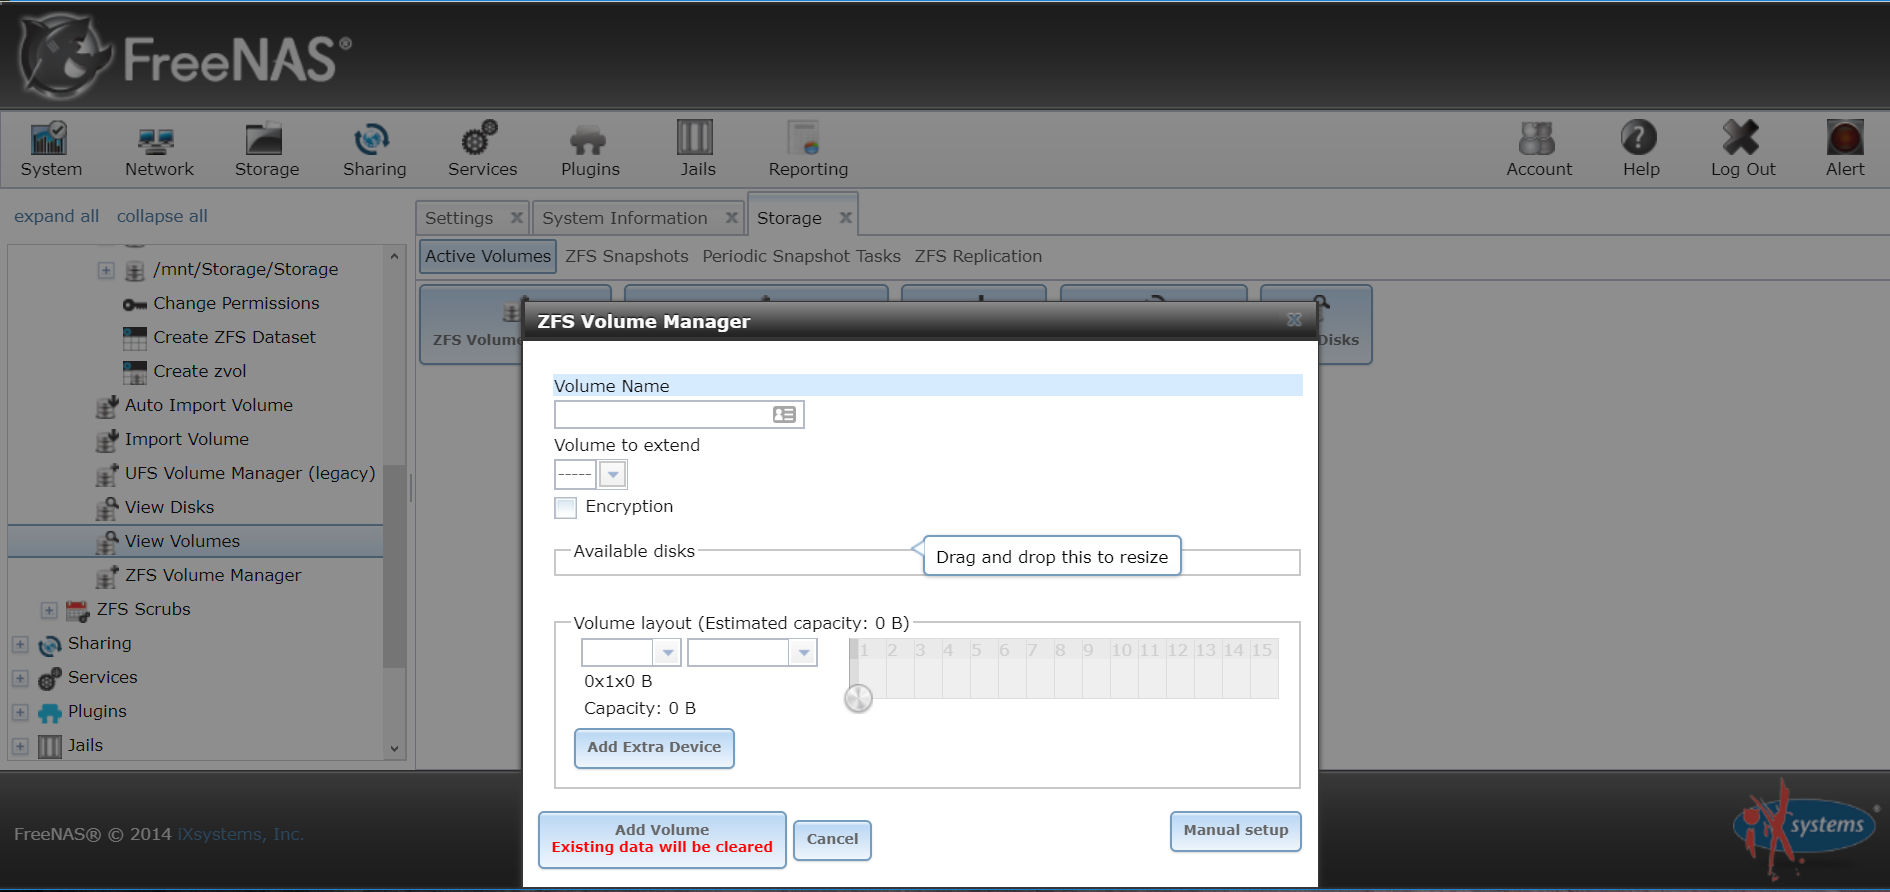Click the sidebar Jails bars icon
Screen dimensions: 1890x892
click(50, 746)
